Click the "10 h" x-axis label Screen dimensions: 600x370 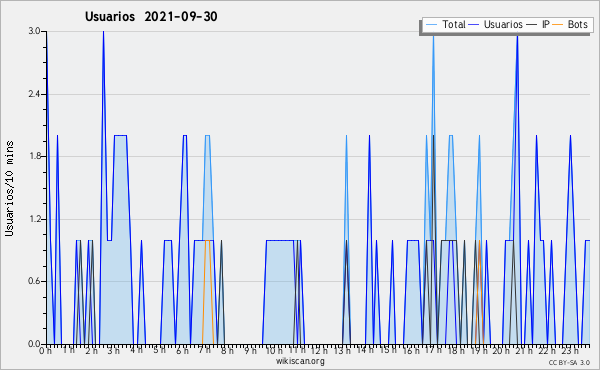point(274,350)
